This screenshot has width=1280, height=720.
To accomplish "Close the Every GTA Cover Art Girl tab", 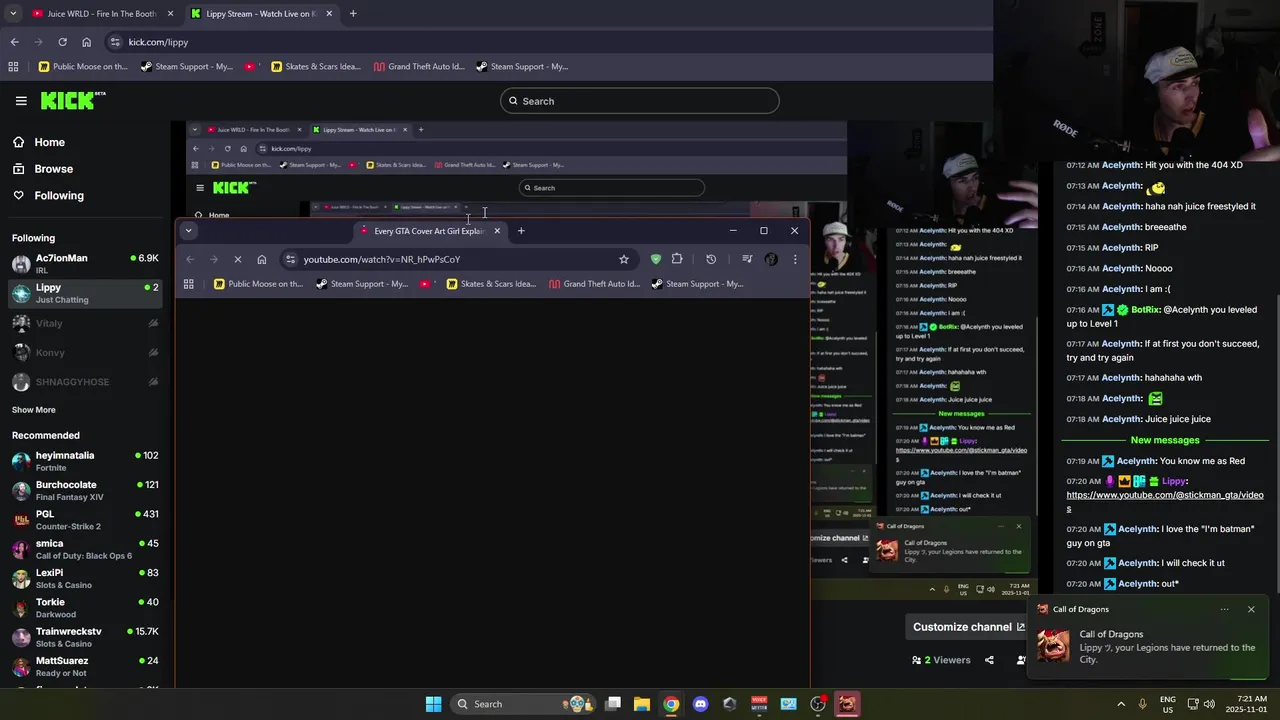I will coord(497,231).
